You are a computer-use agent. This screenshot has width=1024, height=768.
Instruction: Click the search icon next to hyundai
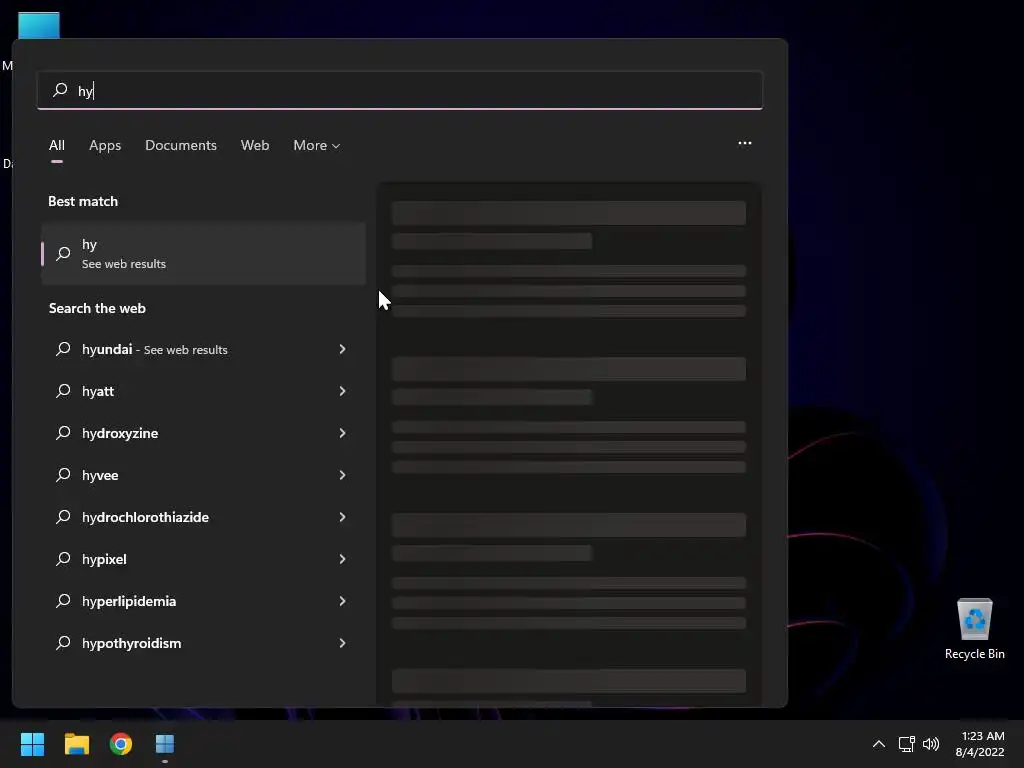[63, 349]
